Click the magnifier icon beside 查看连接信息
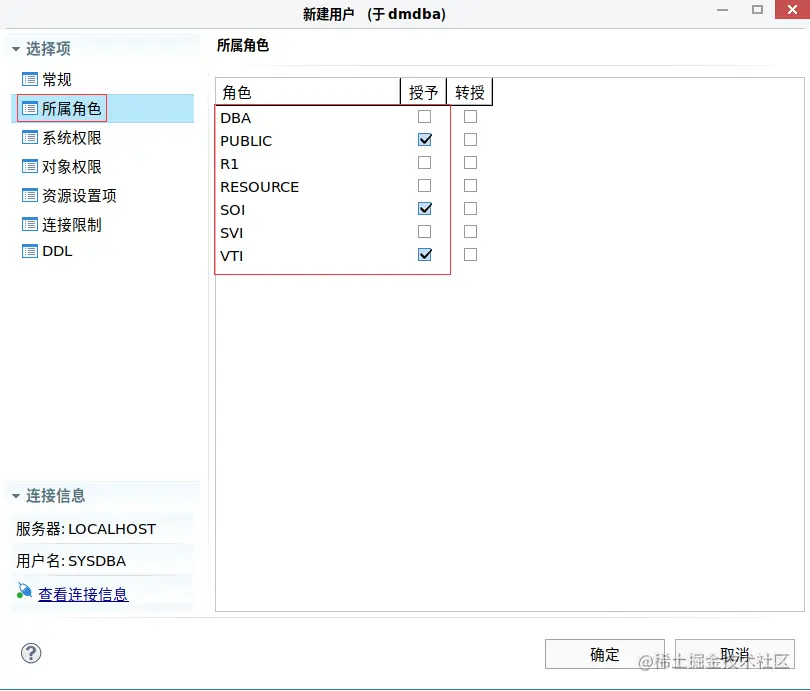 tap(25, 592)
